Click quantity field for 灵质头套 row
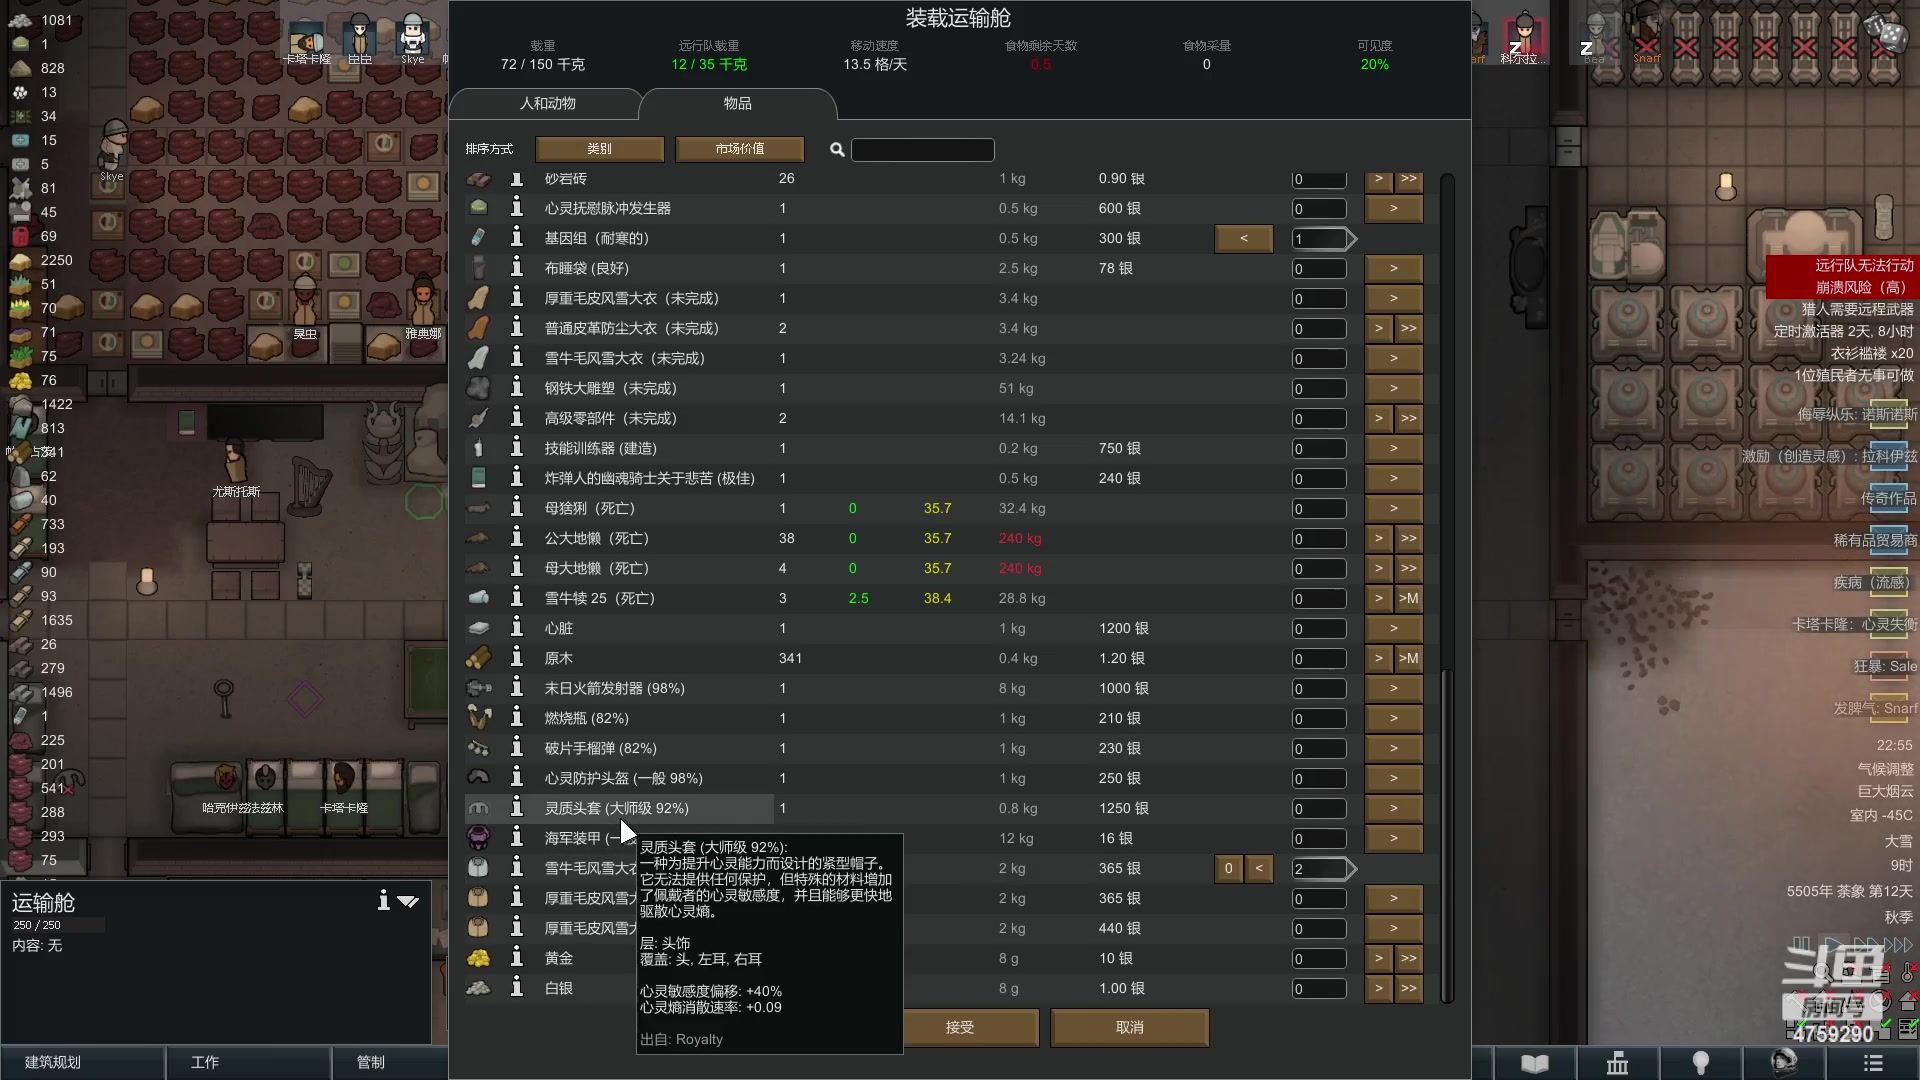 [x=1318, y=808]
